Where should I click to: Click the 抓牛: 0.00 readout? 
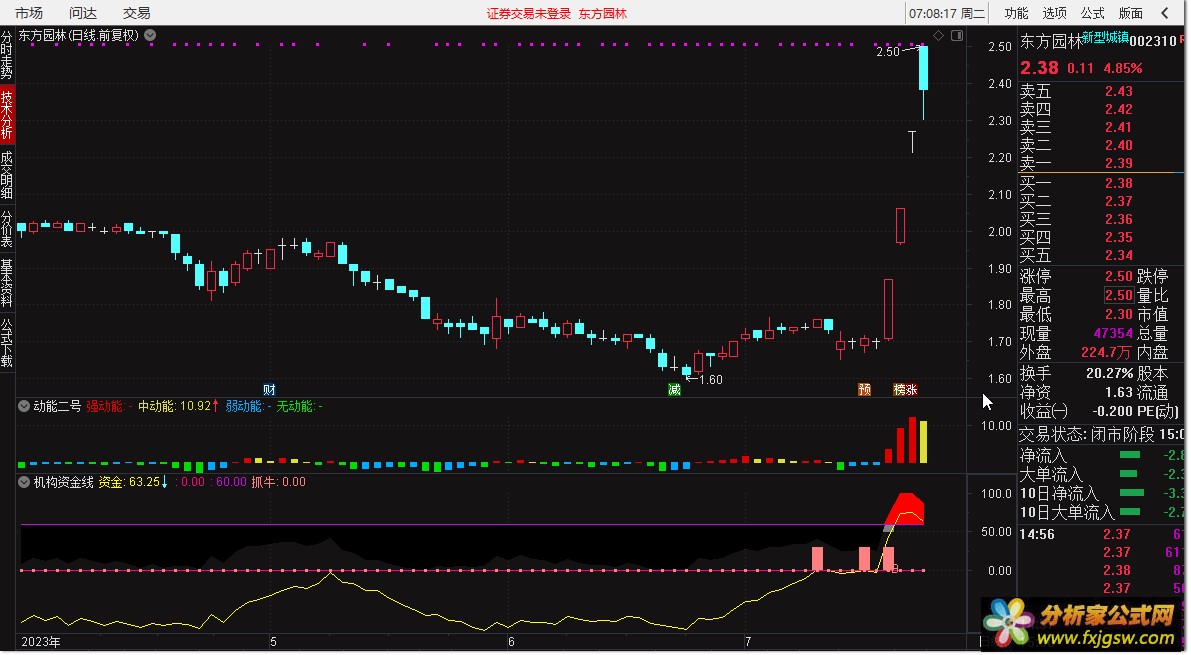(x=278, y=482)
